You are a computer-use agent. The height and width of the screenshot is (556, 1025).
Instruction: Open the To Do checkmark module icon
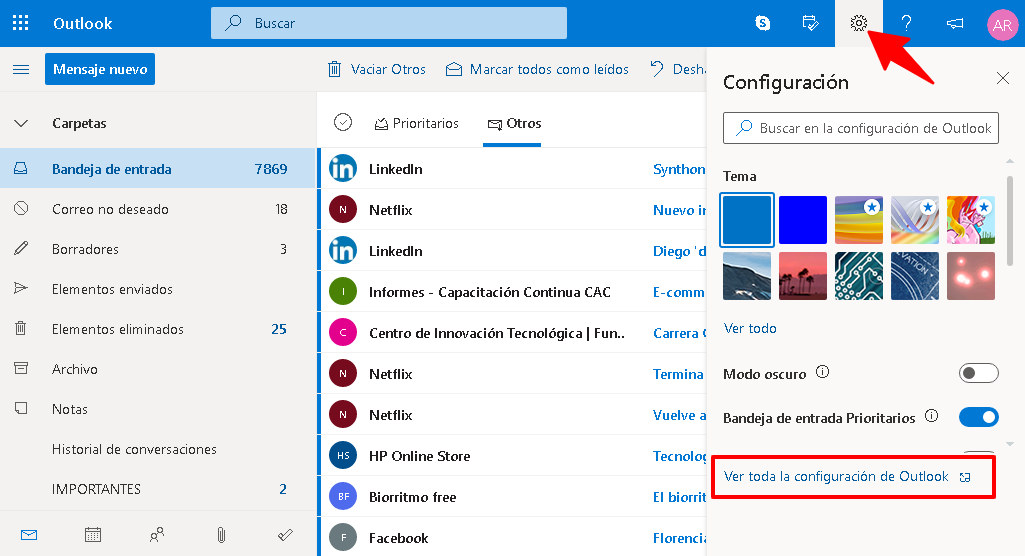point(285,535)
